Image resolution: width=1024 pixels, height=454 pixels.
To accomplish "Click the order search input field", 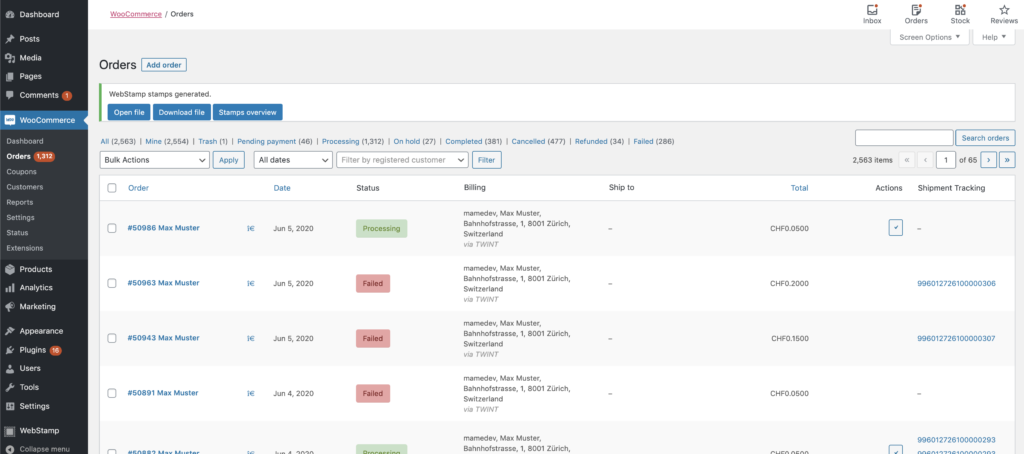I will [x=904, y=138].
